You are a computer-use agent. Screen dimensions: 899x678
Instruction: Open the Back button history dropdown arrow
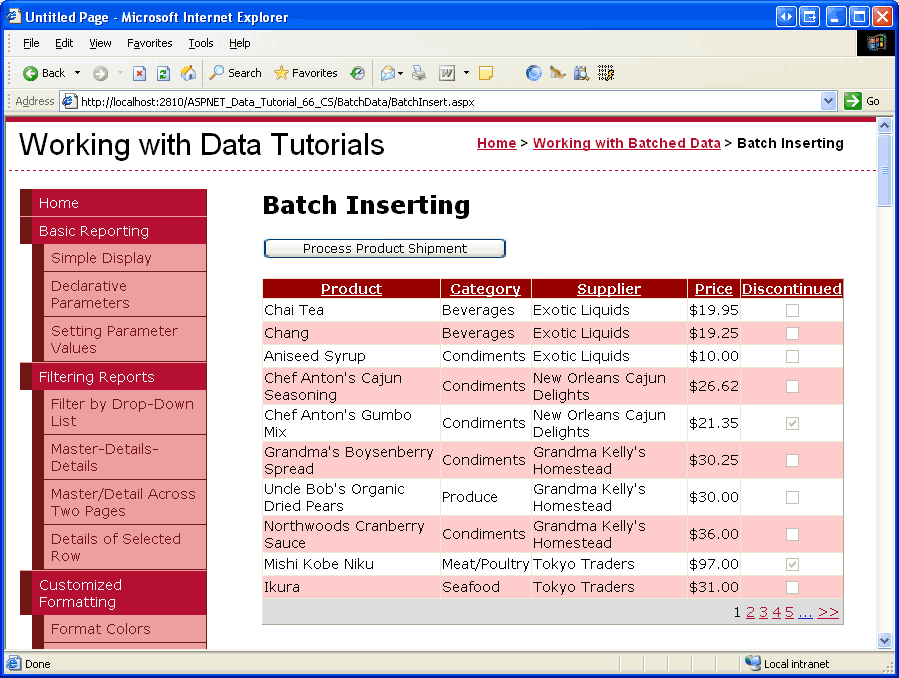point(78,73)
